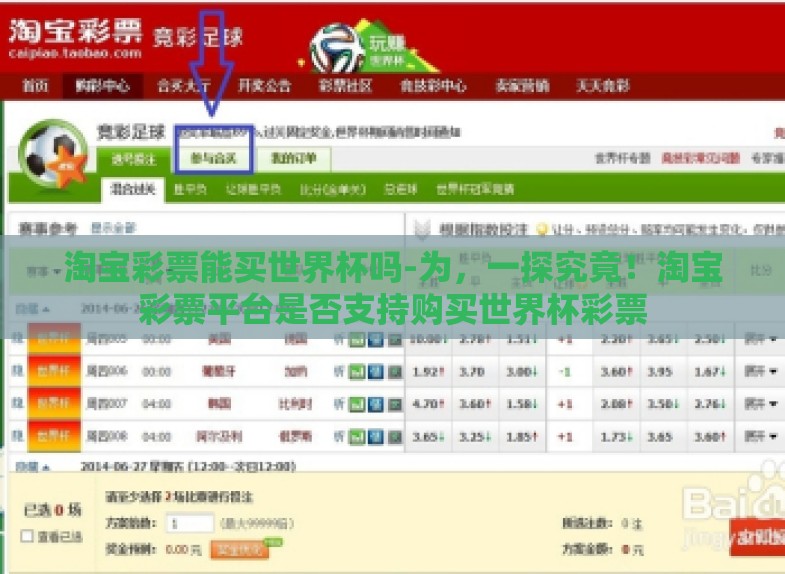
Task: Click 析 analysis link in the 周四006 row
Action: click(x=339, y=372)
